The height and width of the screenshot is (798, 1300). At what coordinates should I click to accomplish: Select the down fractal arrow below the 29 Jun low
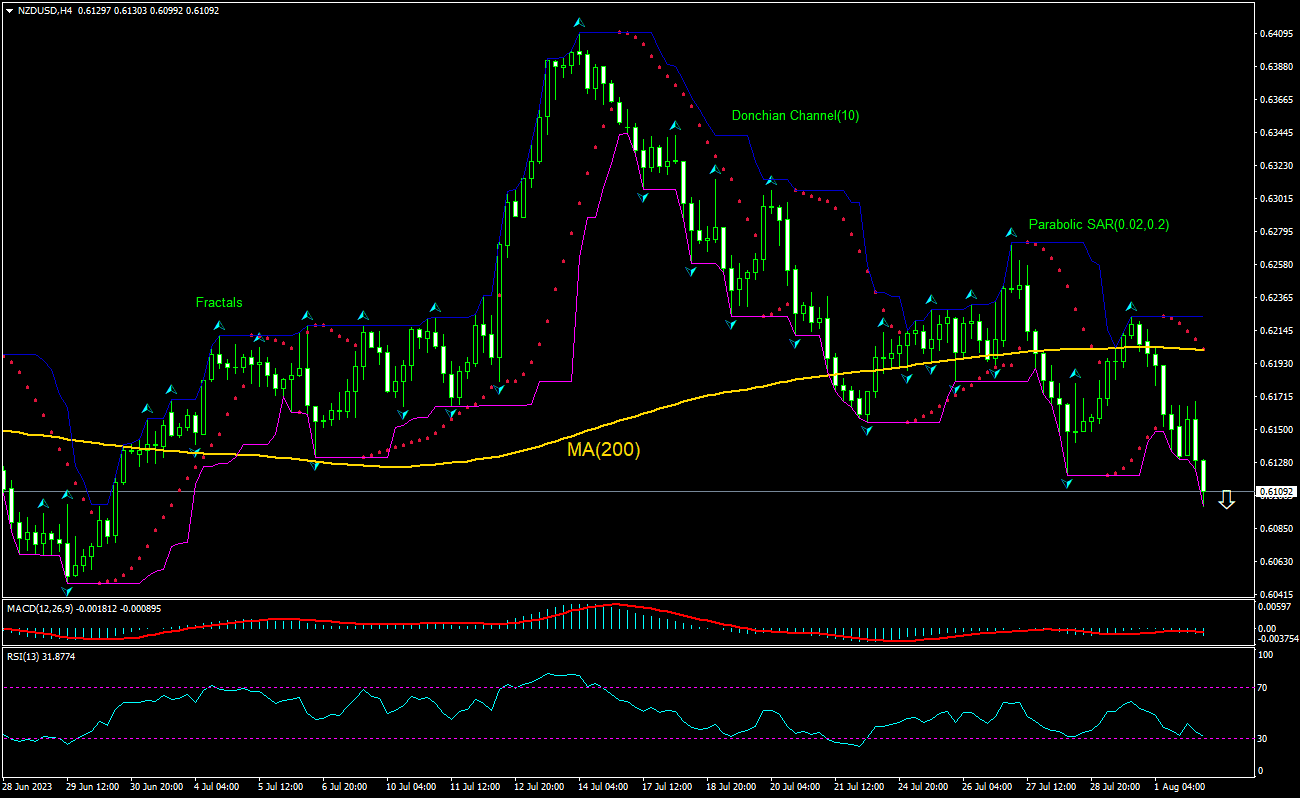pyautogui.click(x=67, y=591)
